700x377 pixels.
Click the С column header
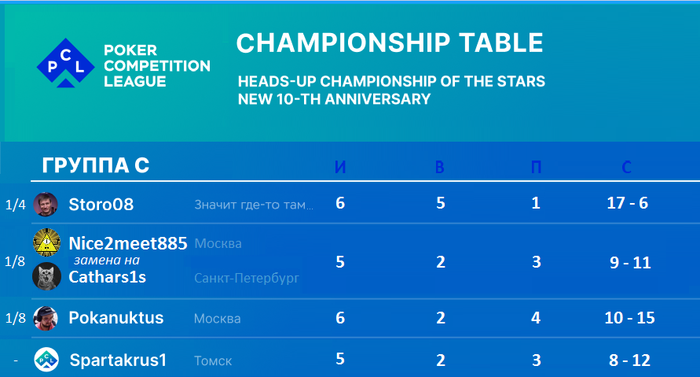627,167
